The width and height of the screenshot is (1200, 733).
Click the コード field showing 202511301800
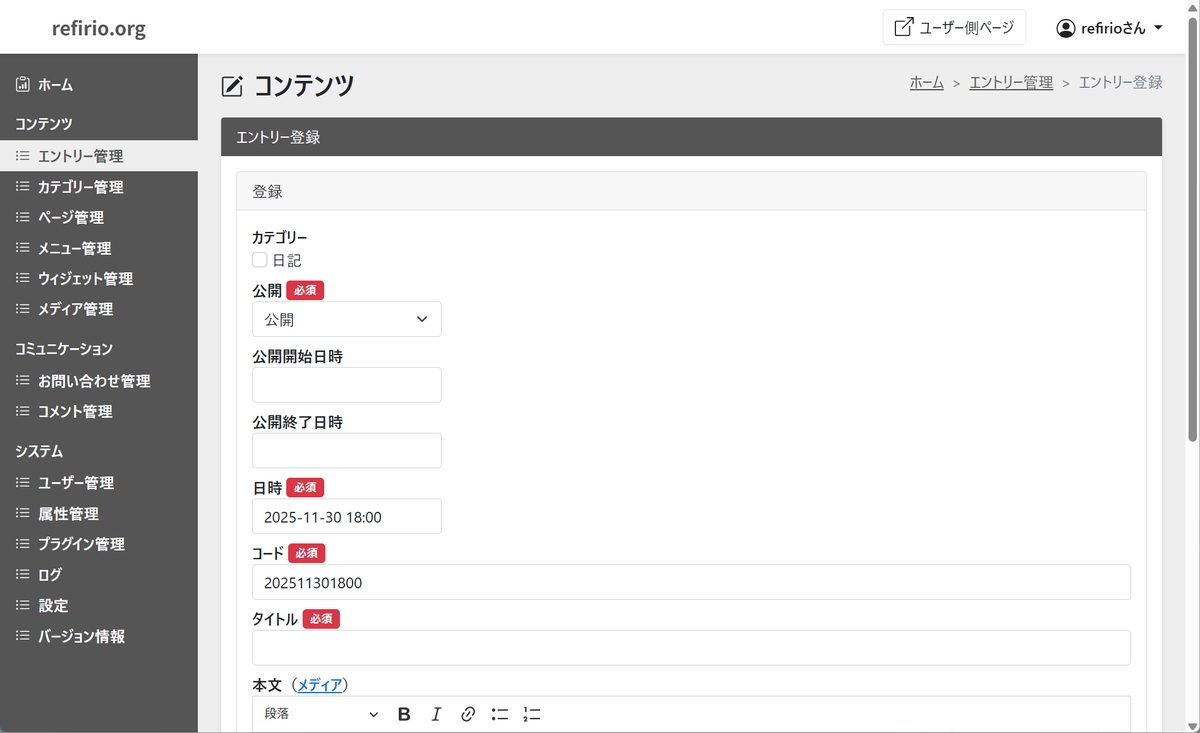click(x=691, y=582)
